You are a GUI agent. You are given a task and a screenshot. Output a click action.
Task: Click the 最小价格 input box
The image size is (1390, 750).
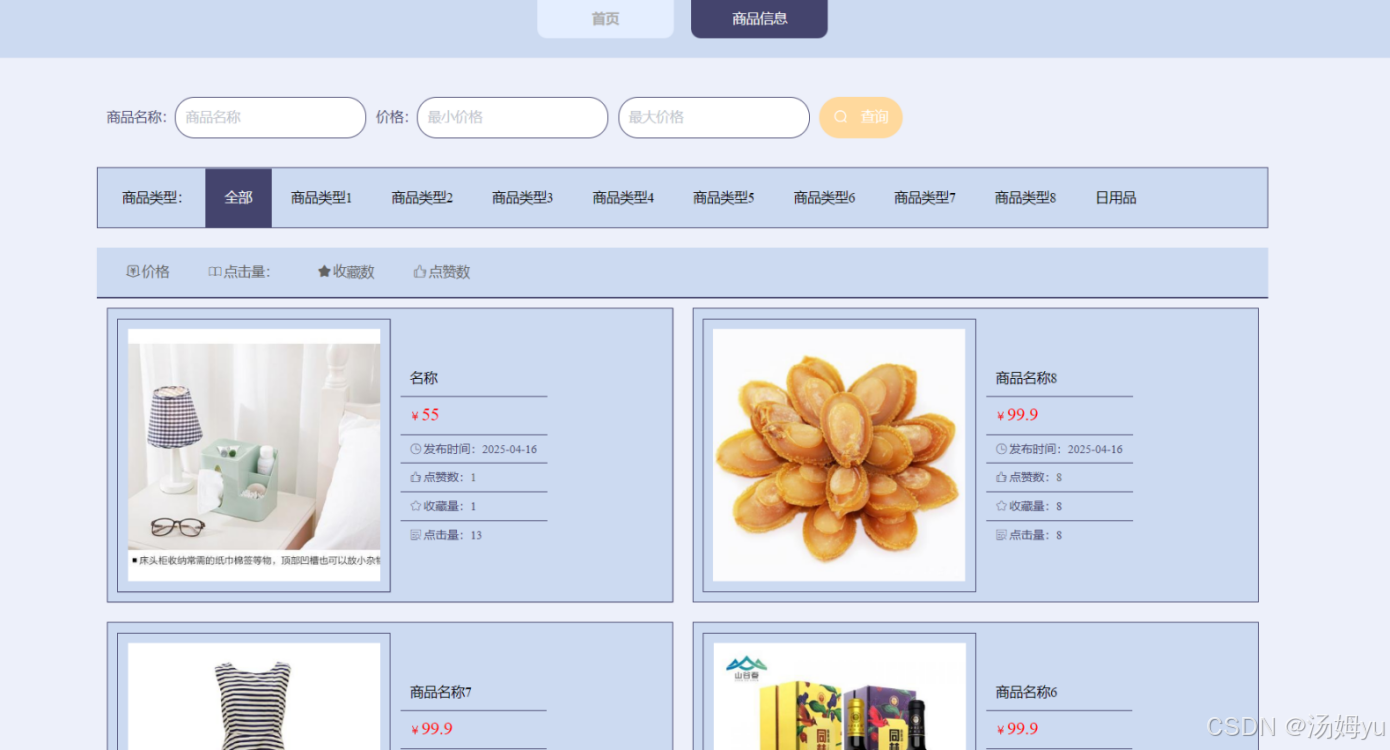coord(512,117)
